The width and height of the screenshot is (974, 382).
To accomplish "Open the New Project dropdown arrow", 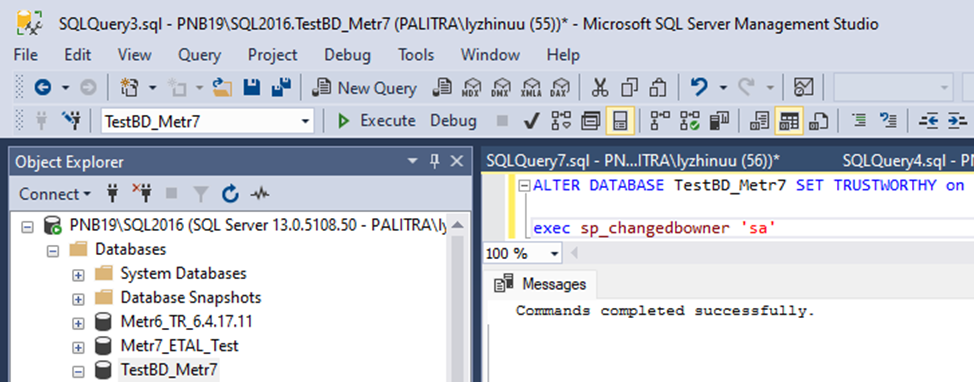I will coord(152,88).
